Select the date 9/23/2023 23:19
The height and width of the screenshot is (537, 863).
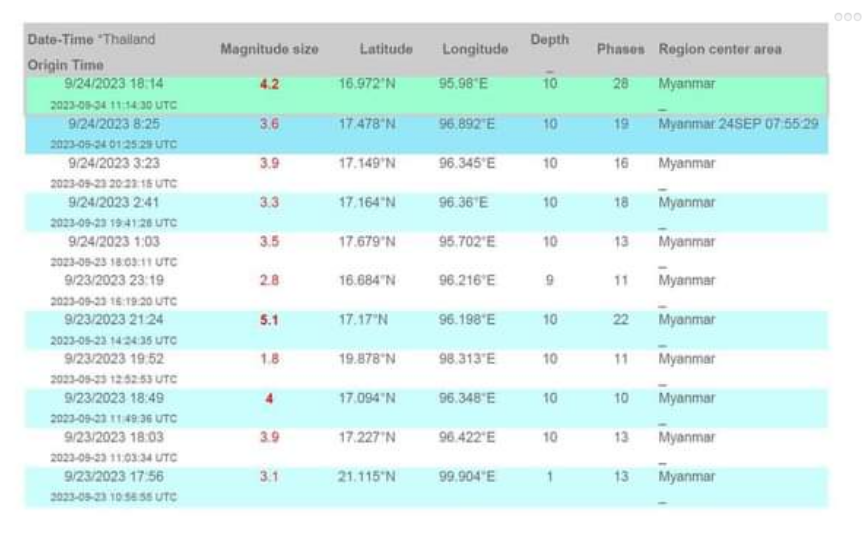114,281
